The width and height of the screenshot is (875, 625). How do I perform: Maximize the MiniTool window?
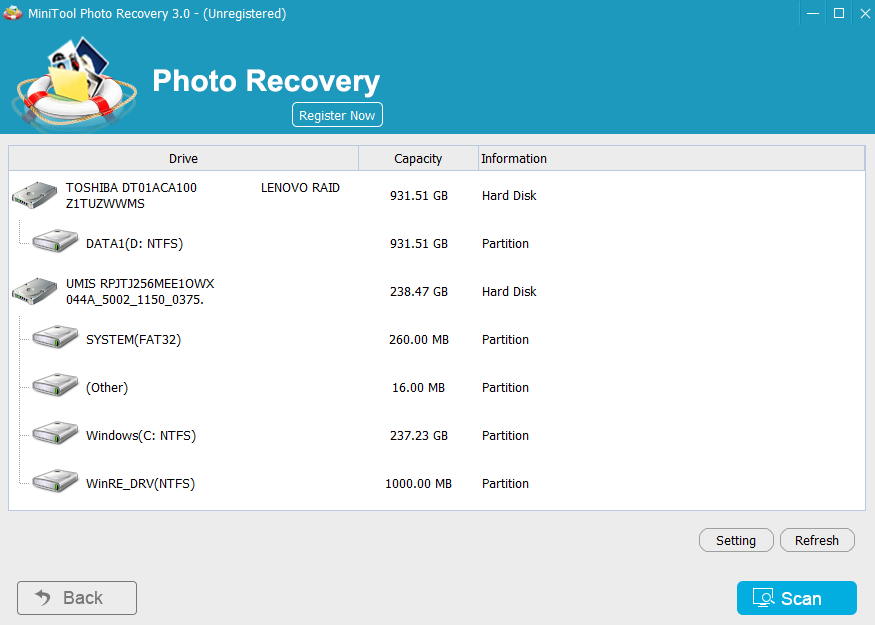pos(839,13)
